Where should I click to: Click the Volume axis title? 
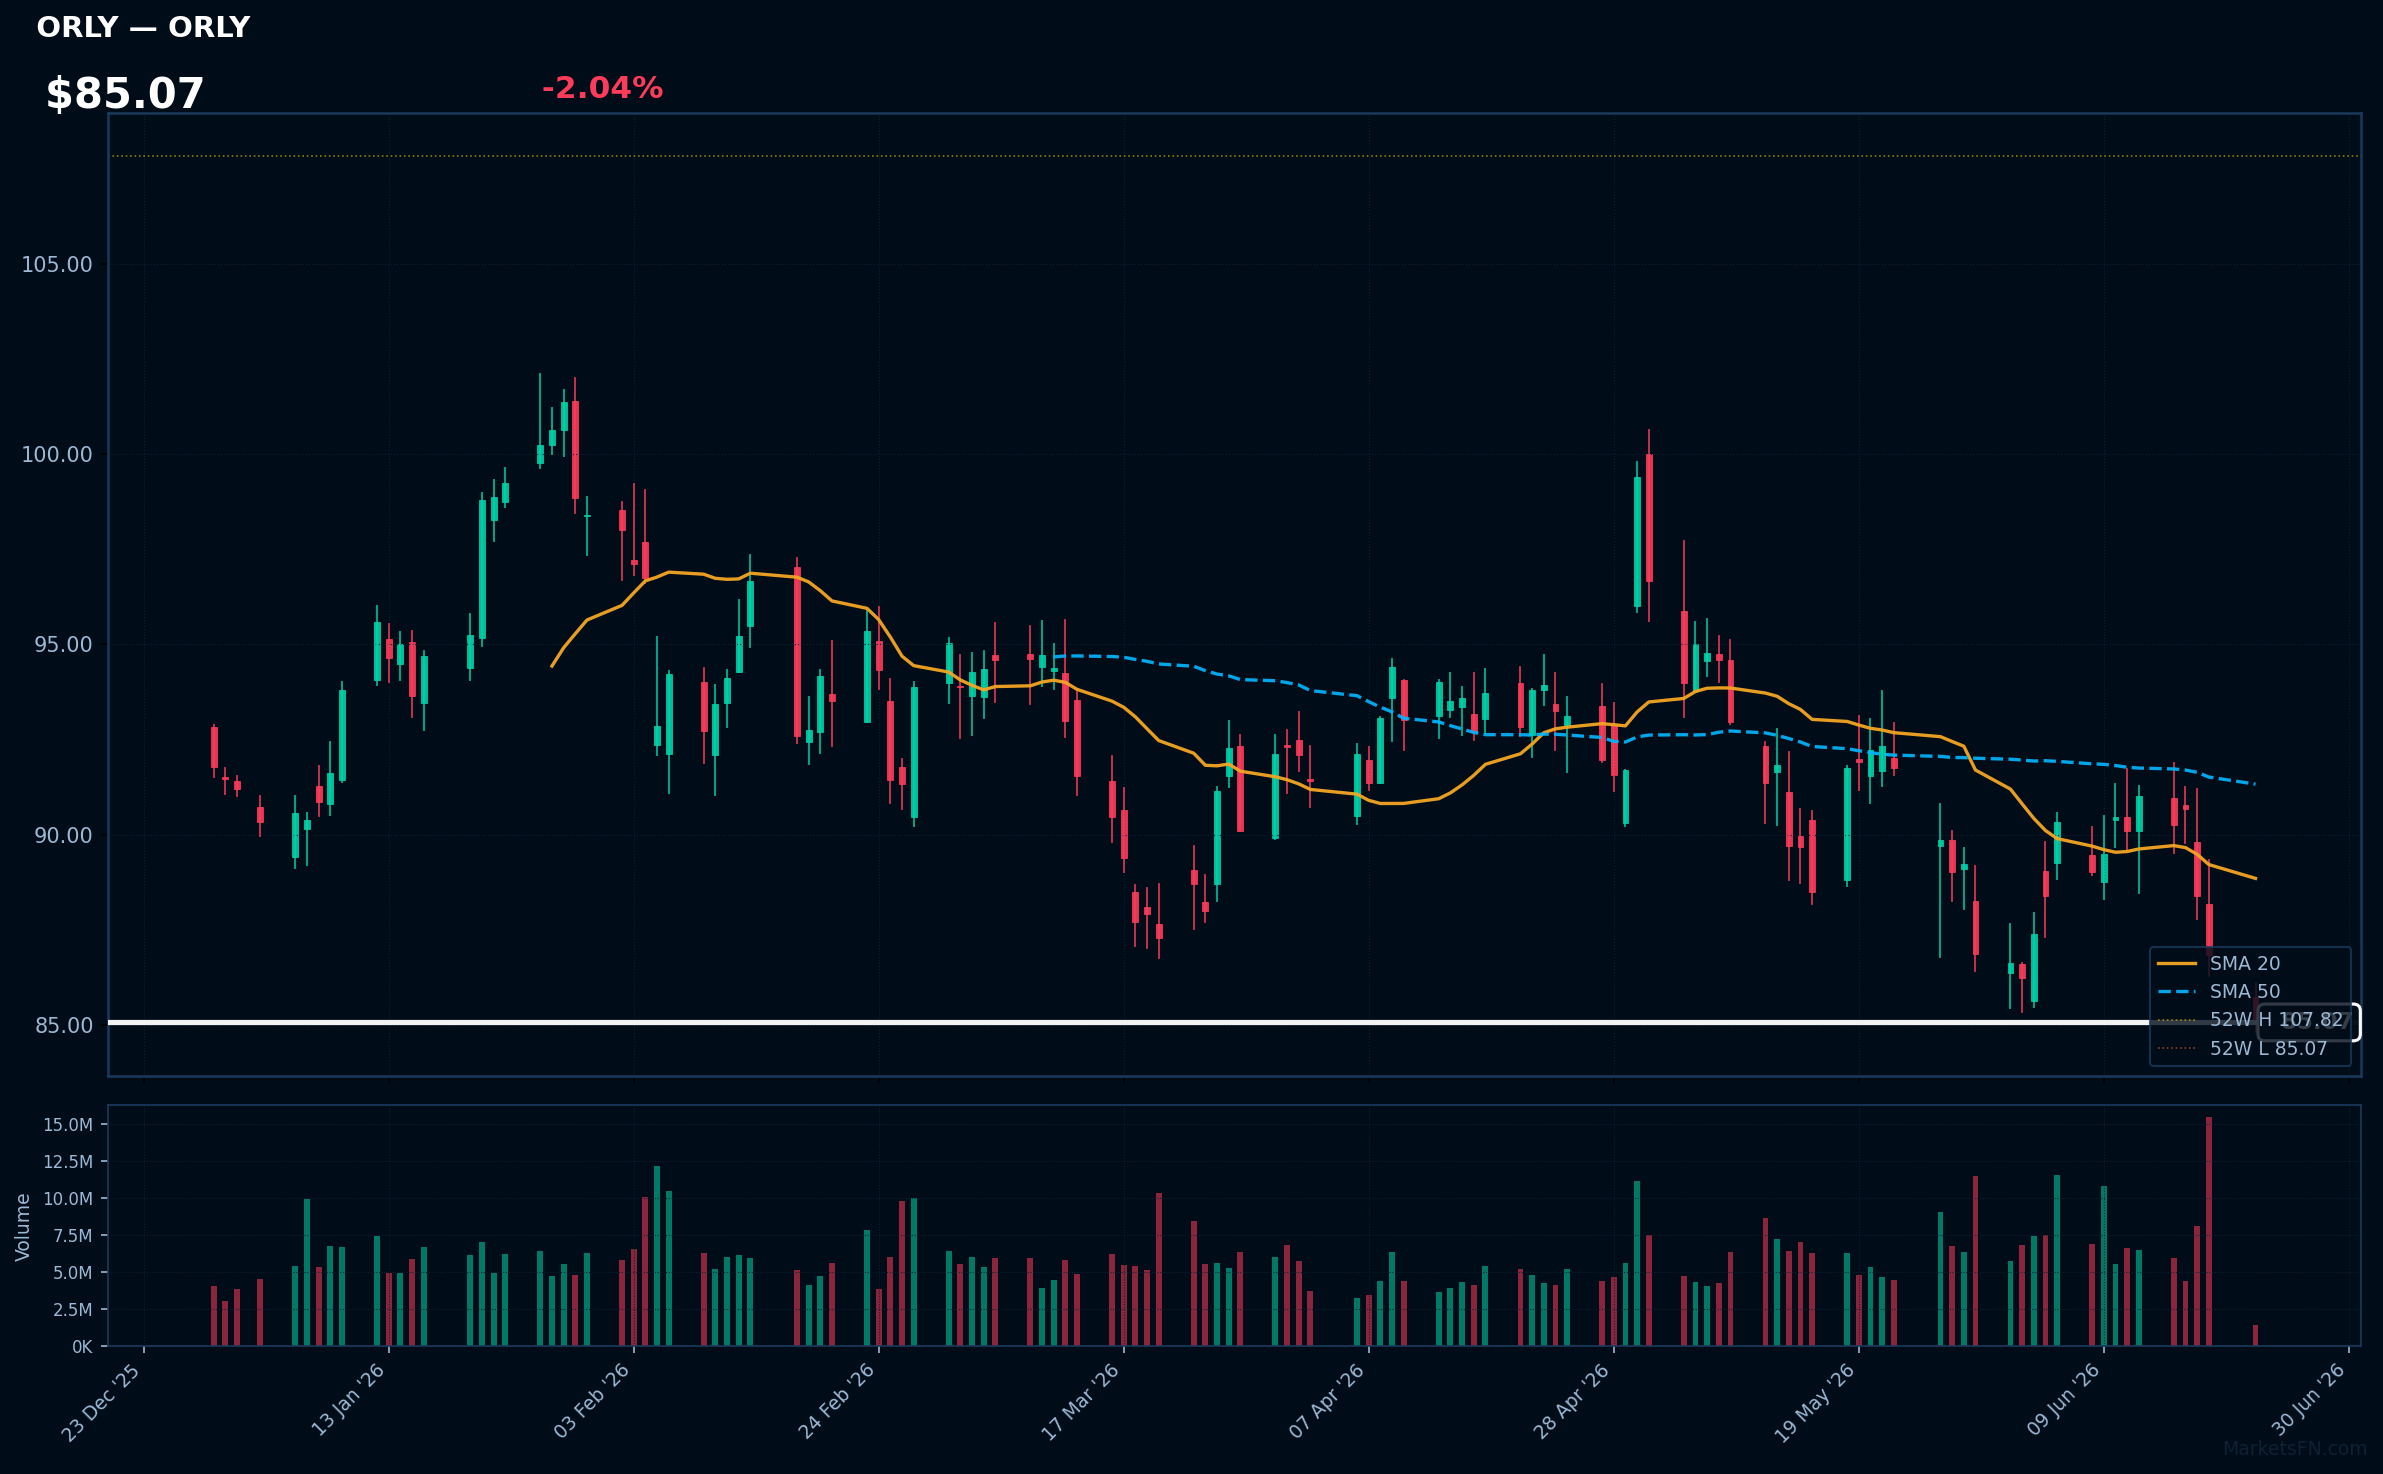tap(23, 1227)
